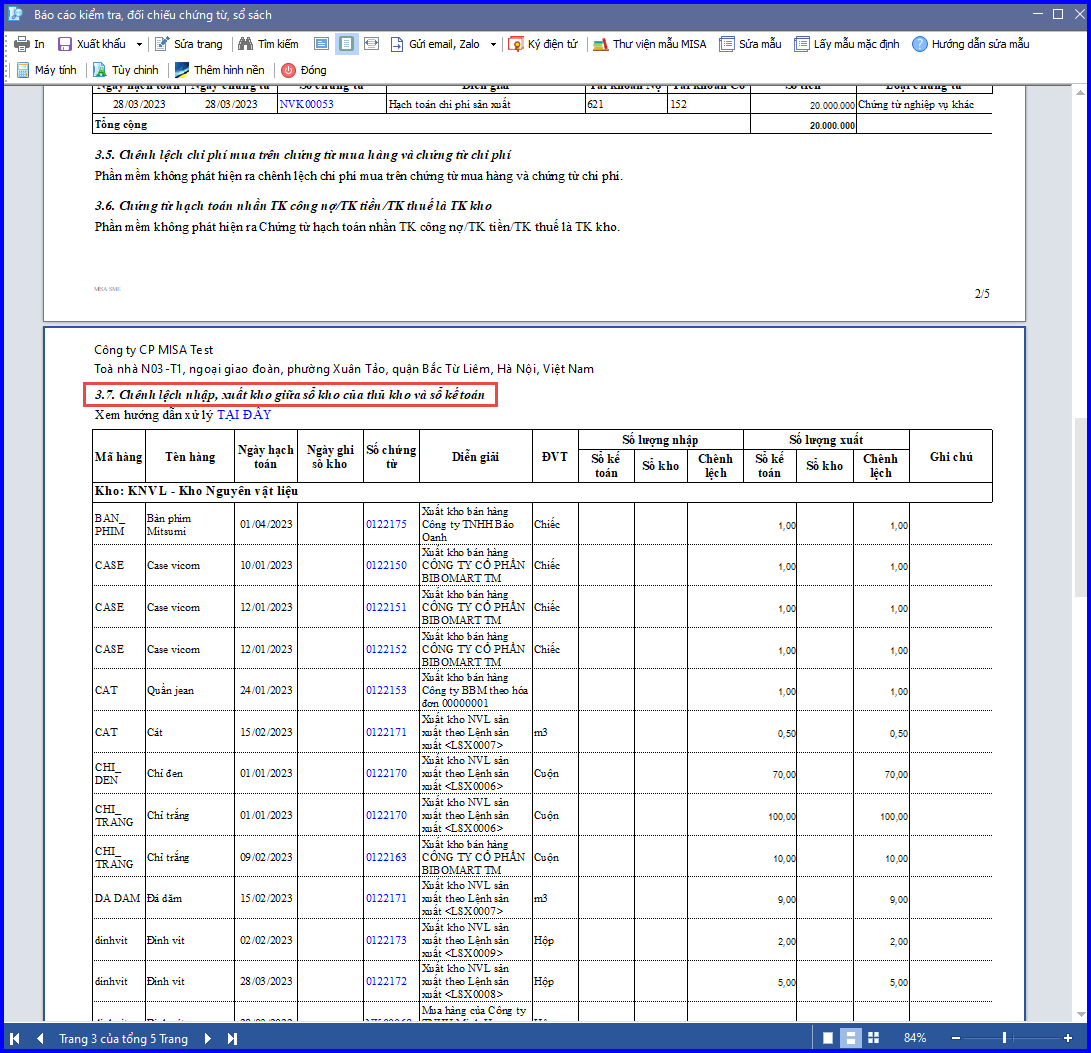Click the Đóng close report button
Image resolution: width=1091 pixels, height=1053 pixels.
point(304,70)
